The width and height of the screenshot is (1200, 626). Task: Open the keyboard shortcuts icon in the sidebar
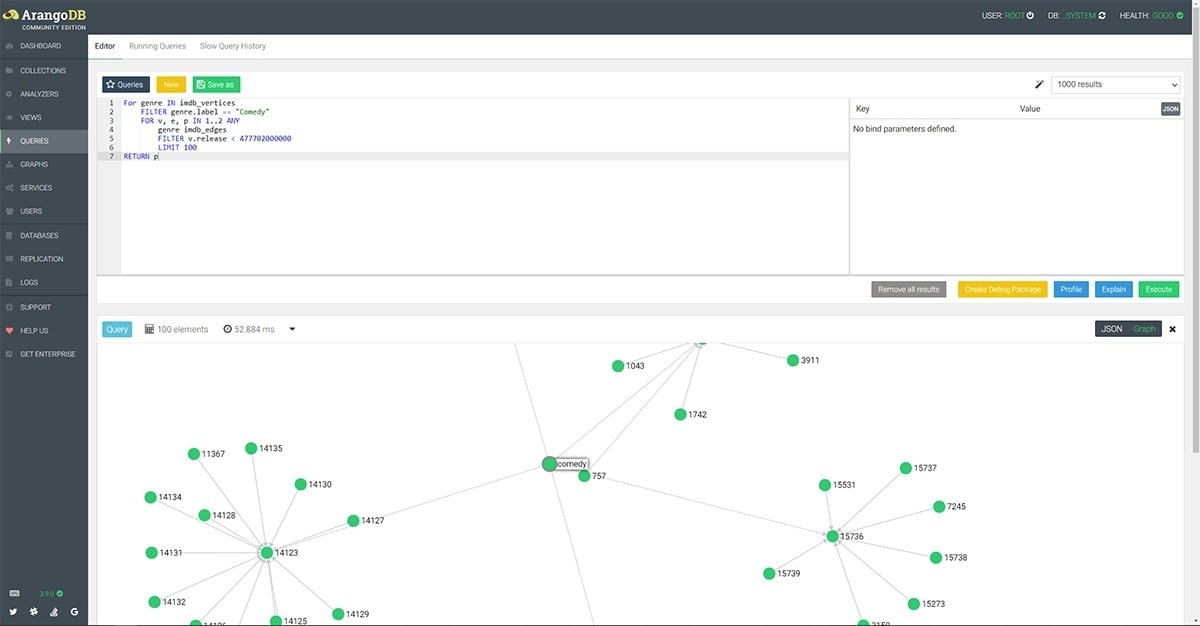click(14, 593)
